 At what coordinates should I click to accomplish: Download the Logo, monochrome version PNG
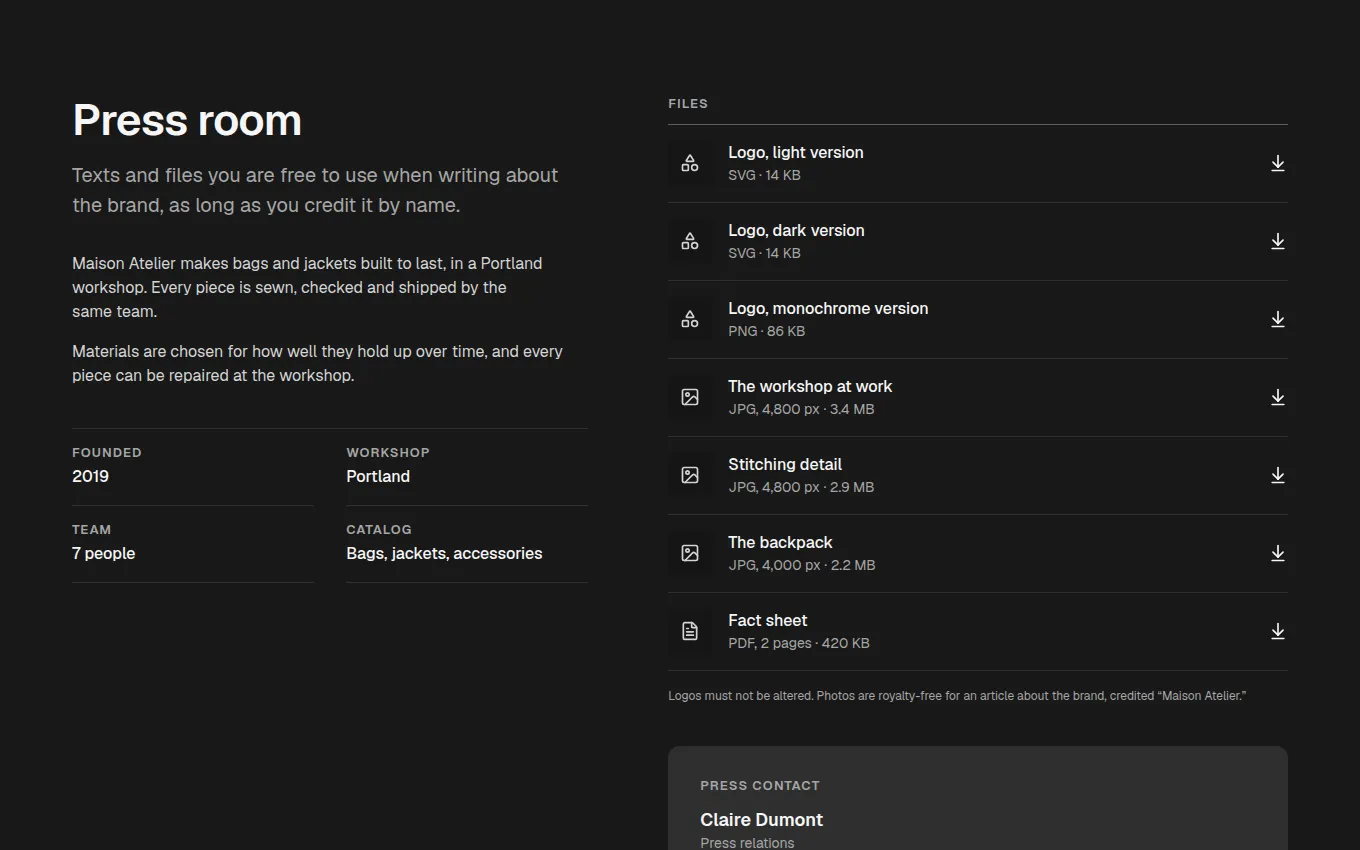click(x=1277, y=319)
